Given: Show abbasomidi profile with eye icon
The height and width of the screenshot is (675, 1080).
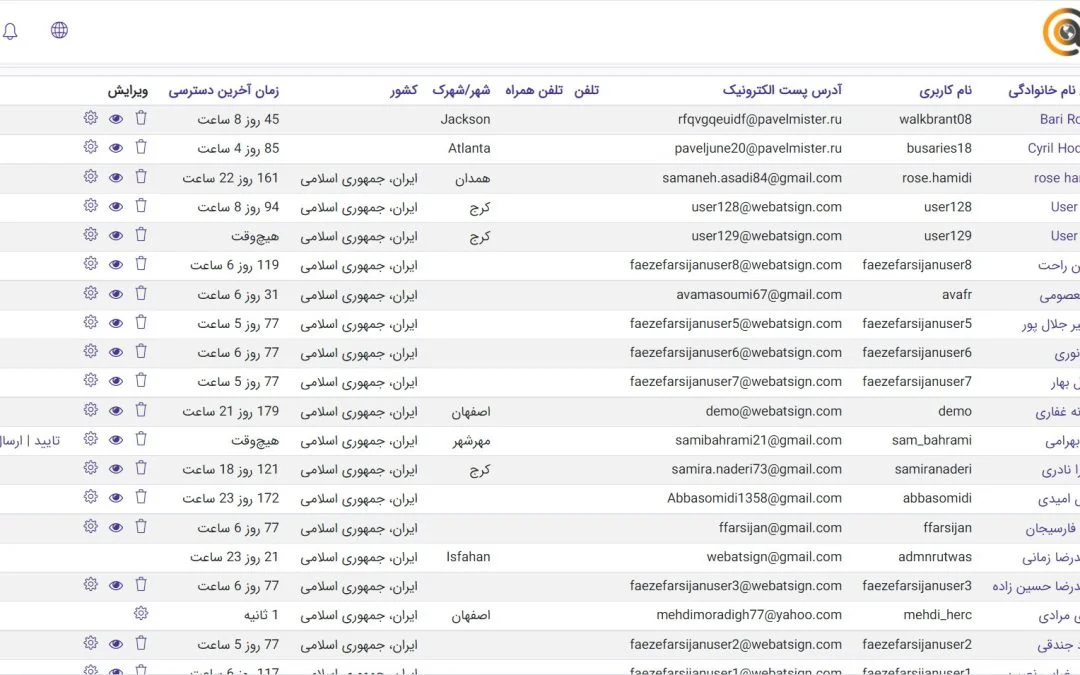Looking at the screenshot, I should [x=116, y=498].
